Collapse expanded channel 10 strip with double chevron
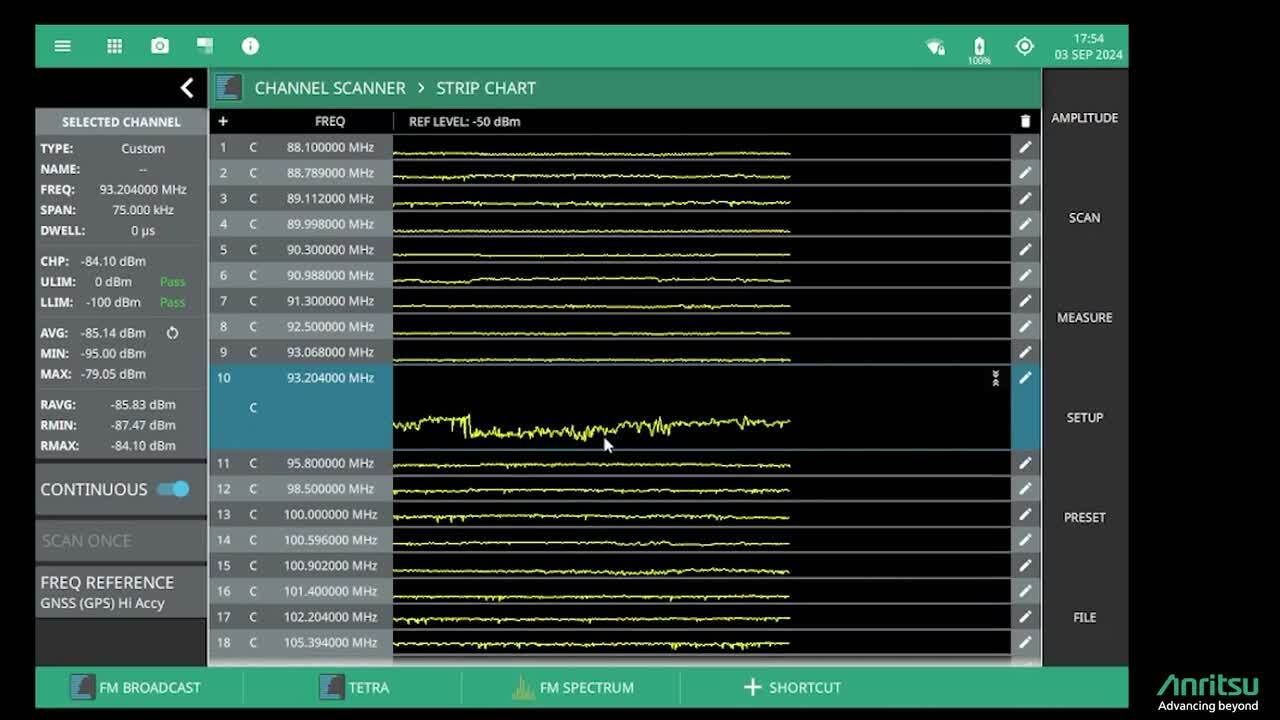 (x=995, y=378)
